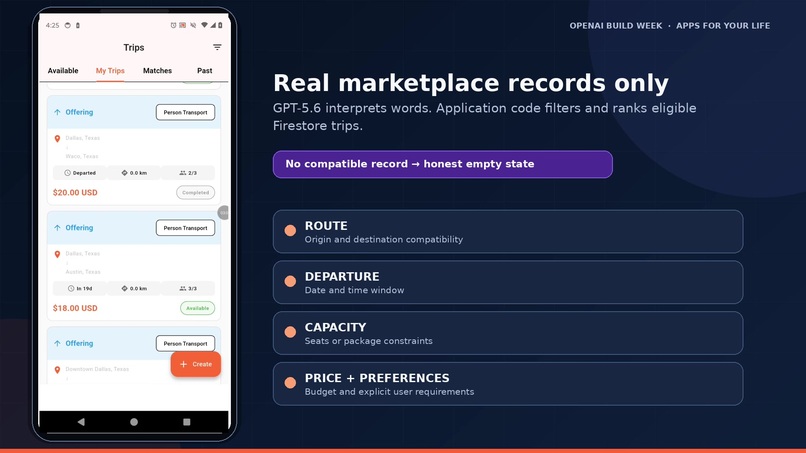The image size is (806, 453).
Task: Click the distance icon on $20.00 trip
Action: coord(124,173)
